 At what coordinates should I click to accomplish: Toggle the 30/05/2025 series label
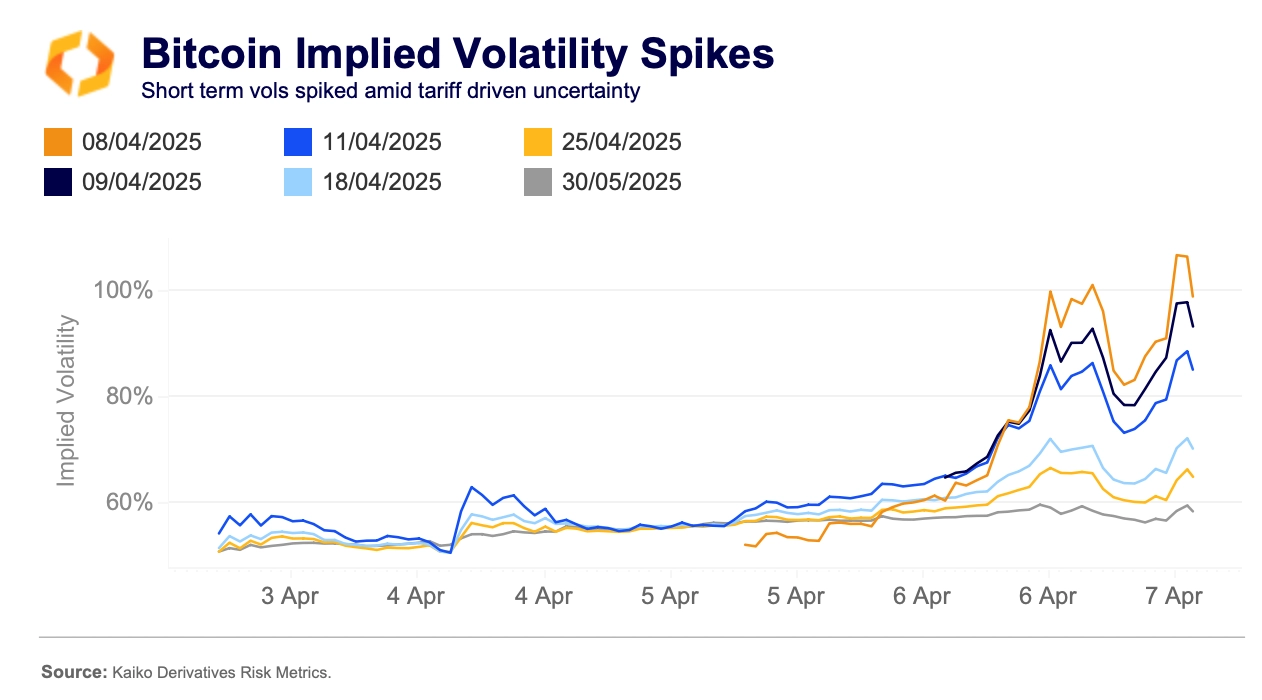(x=622, y=182)
